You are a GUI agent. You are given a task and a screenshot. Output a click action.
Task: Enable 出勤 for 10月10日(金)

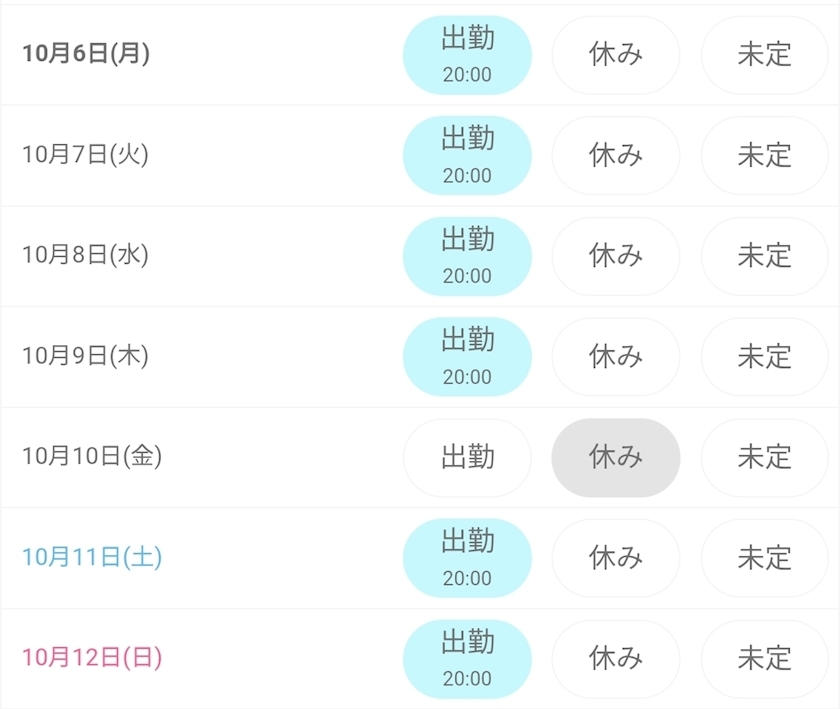pyautogui.click(x=467, y=458)
